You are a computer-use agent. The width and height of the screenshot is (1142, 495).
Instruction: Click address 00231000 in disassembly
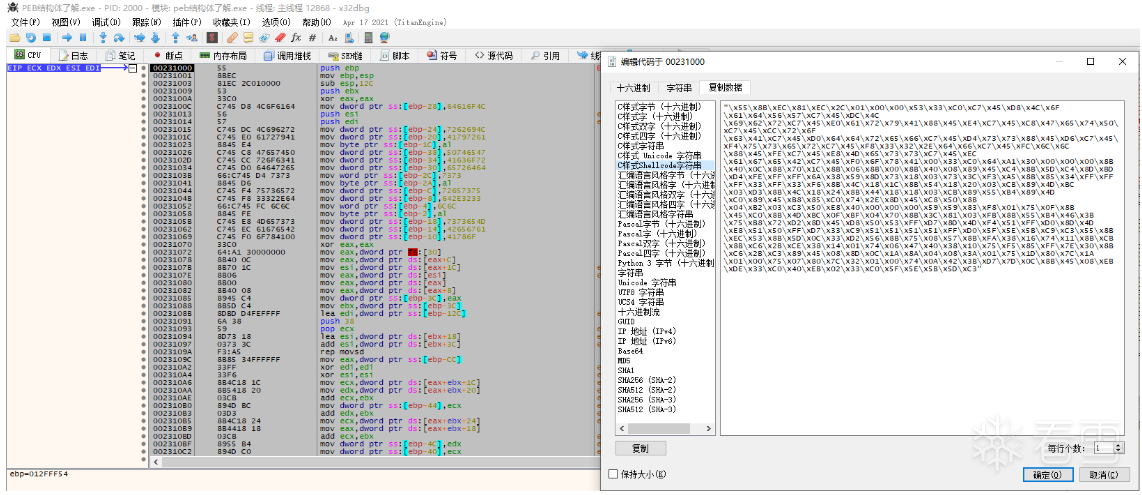click(173, 68)
